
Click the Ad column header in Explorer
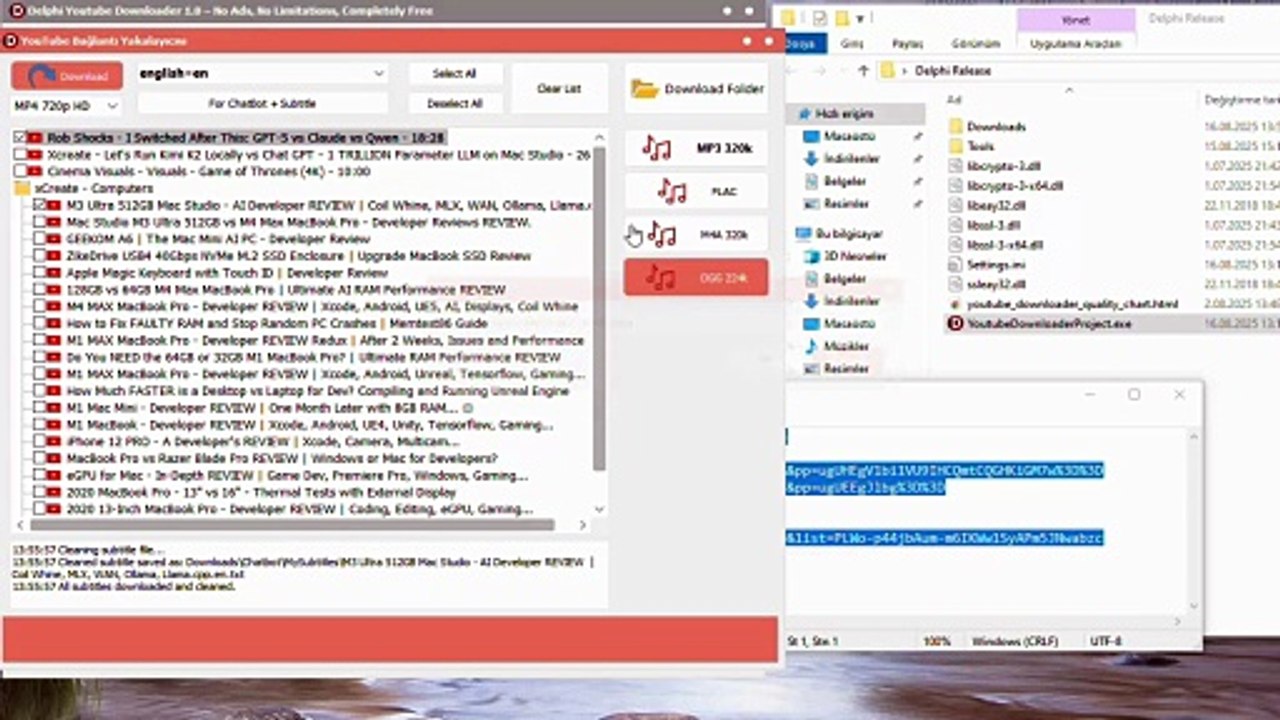[x=954, y=100]
